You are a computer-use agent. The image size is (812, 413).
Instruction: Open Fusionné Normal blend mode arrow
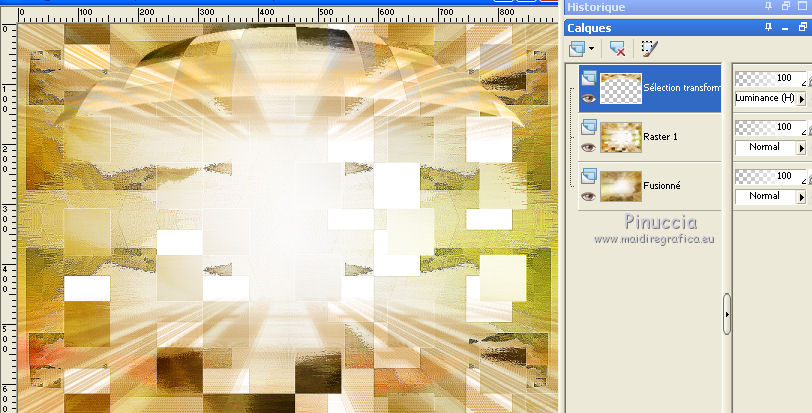[802, 197]
